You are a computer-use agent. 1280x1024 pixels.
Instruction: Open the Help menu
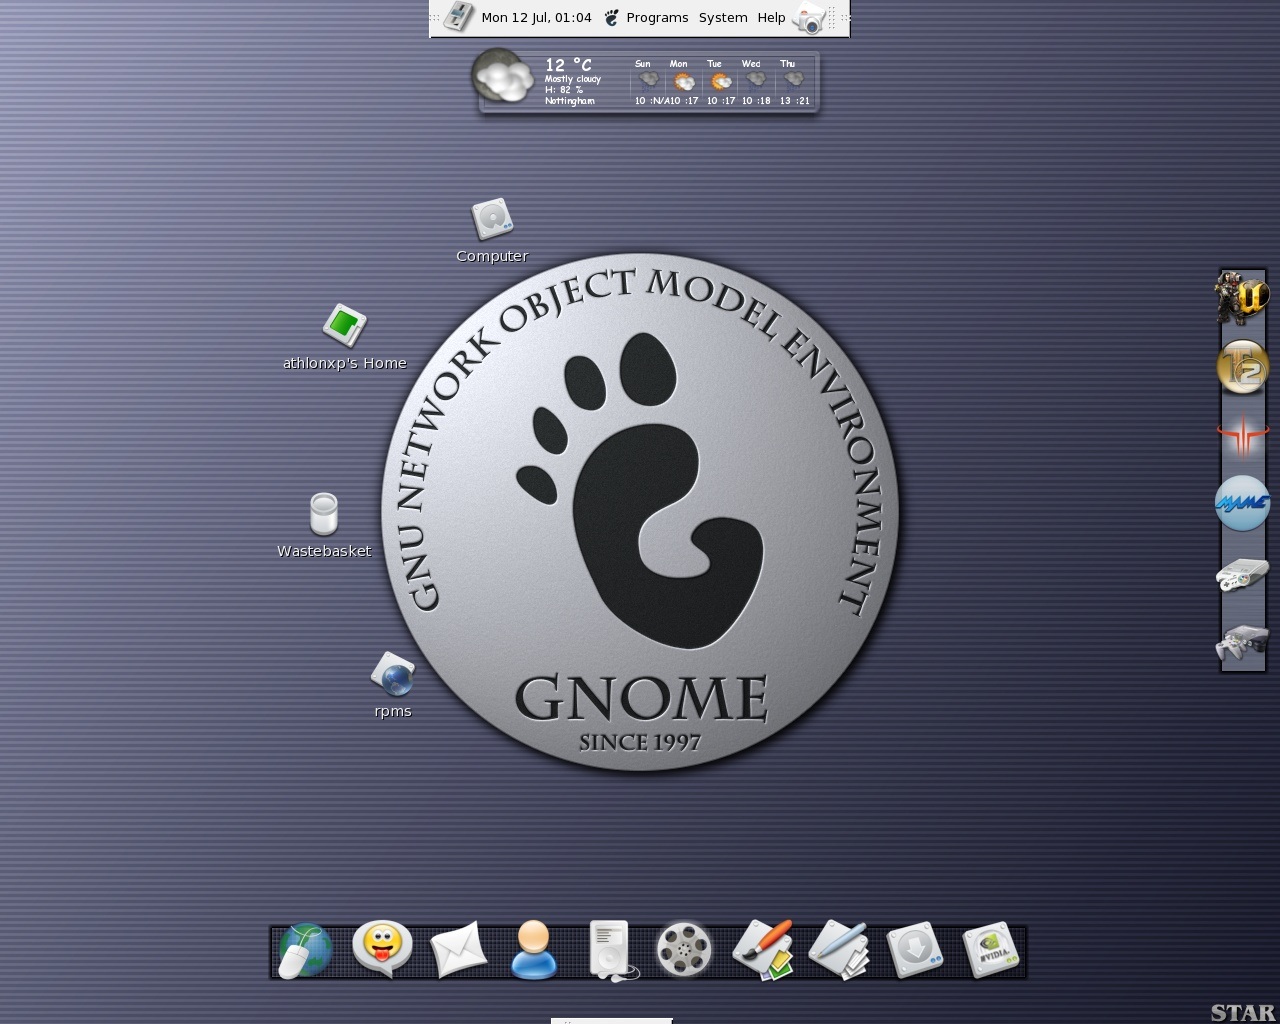(771, 17)
